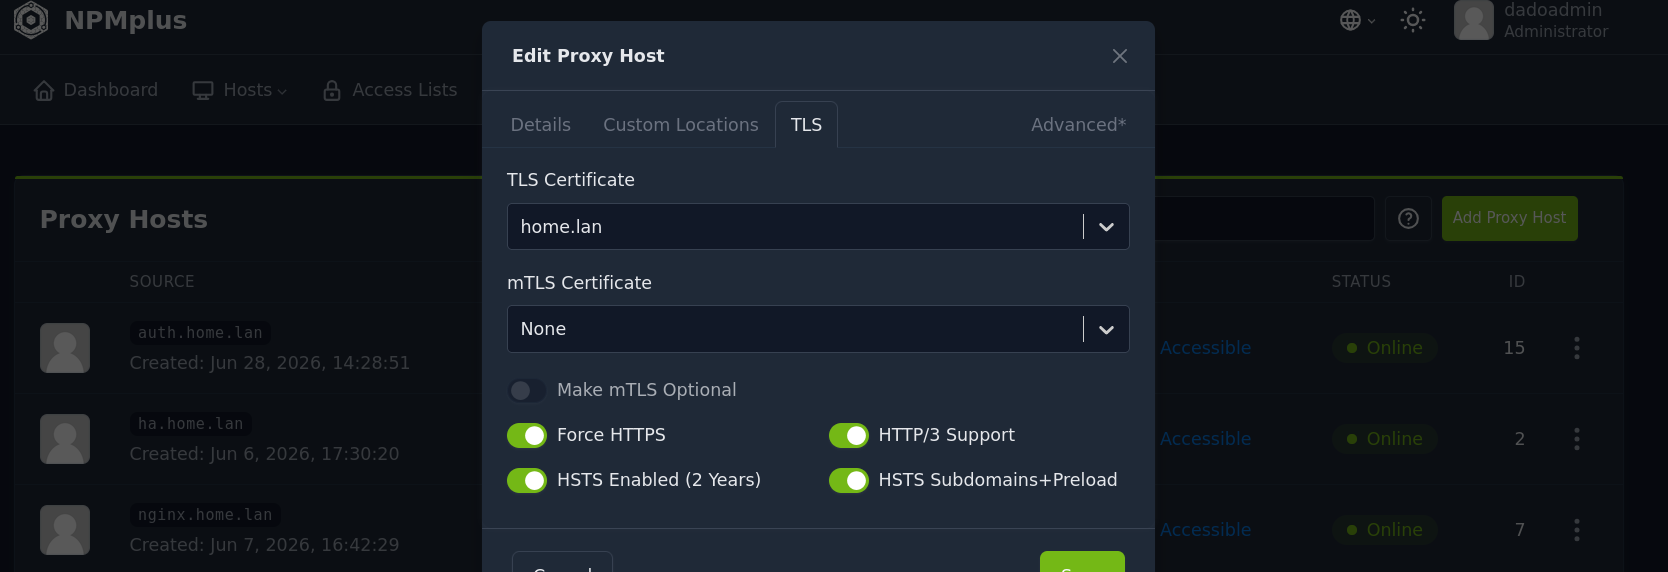Click Accessible link for auth.home.lan
Screen dimensions: 1668x572
(x=1205, y=348)
